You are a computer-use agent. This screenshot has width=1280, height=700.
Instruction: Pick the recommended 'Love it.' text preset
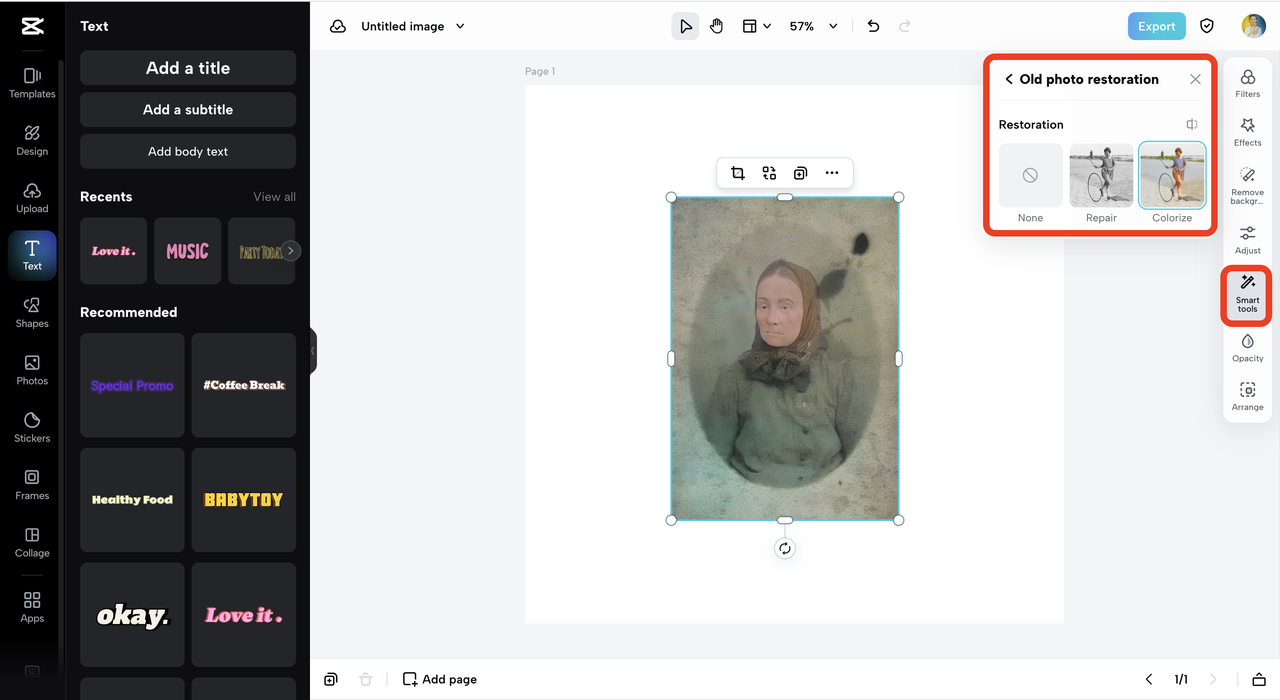[x=244, y=615]
